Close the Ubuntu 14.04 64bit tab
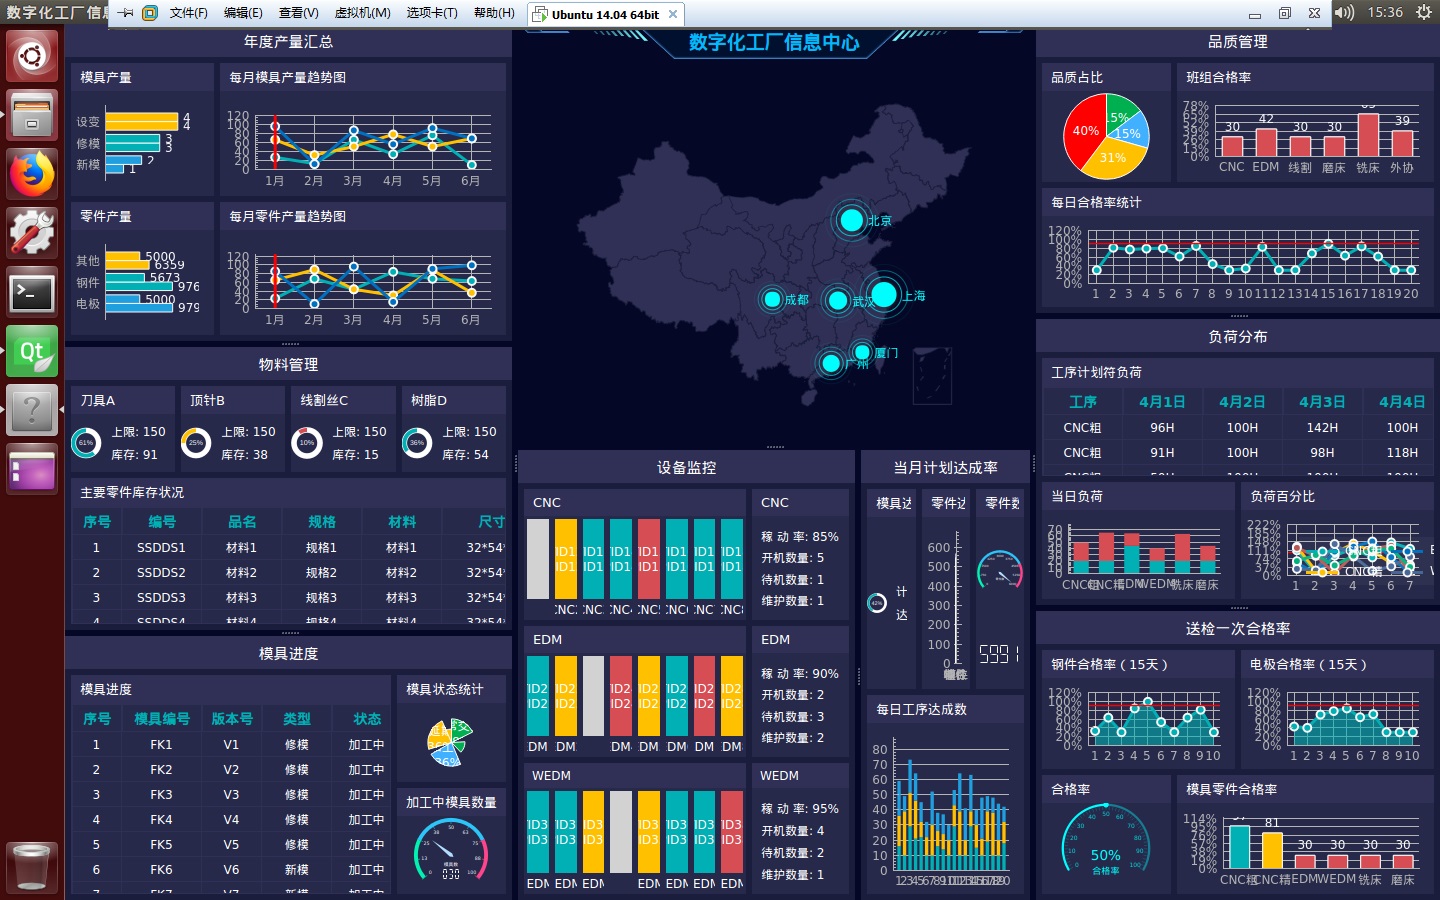This screenshot has width=1440, height=900. click(x=673, y=14)
